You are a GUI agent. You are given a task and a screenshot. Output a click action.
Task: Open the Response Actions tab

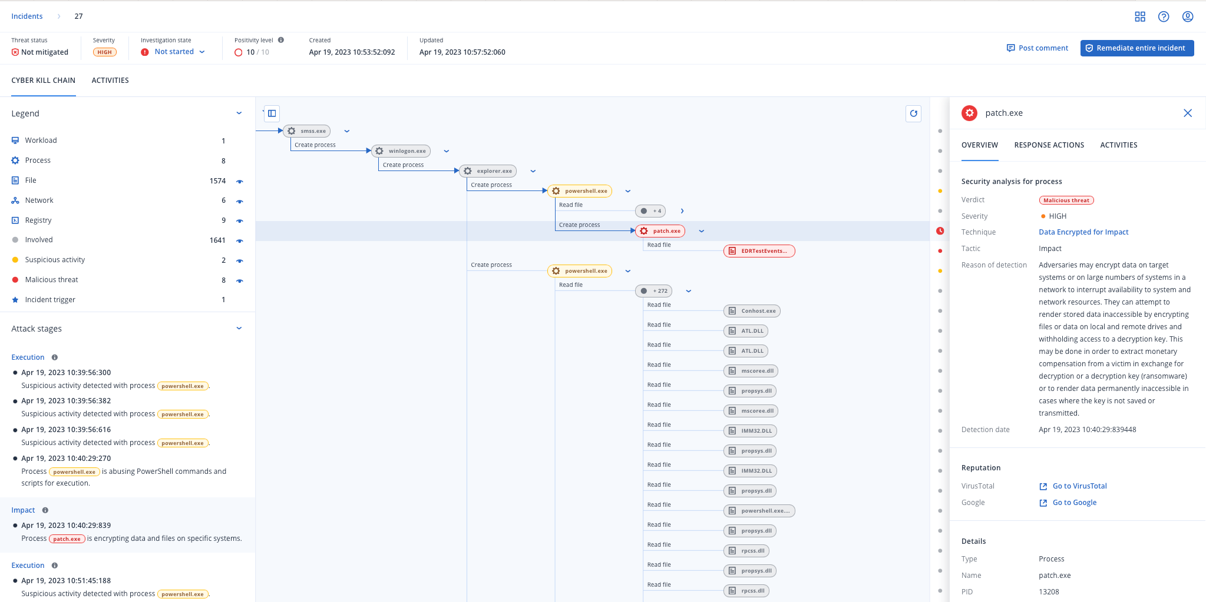click(1049, 145)
